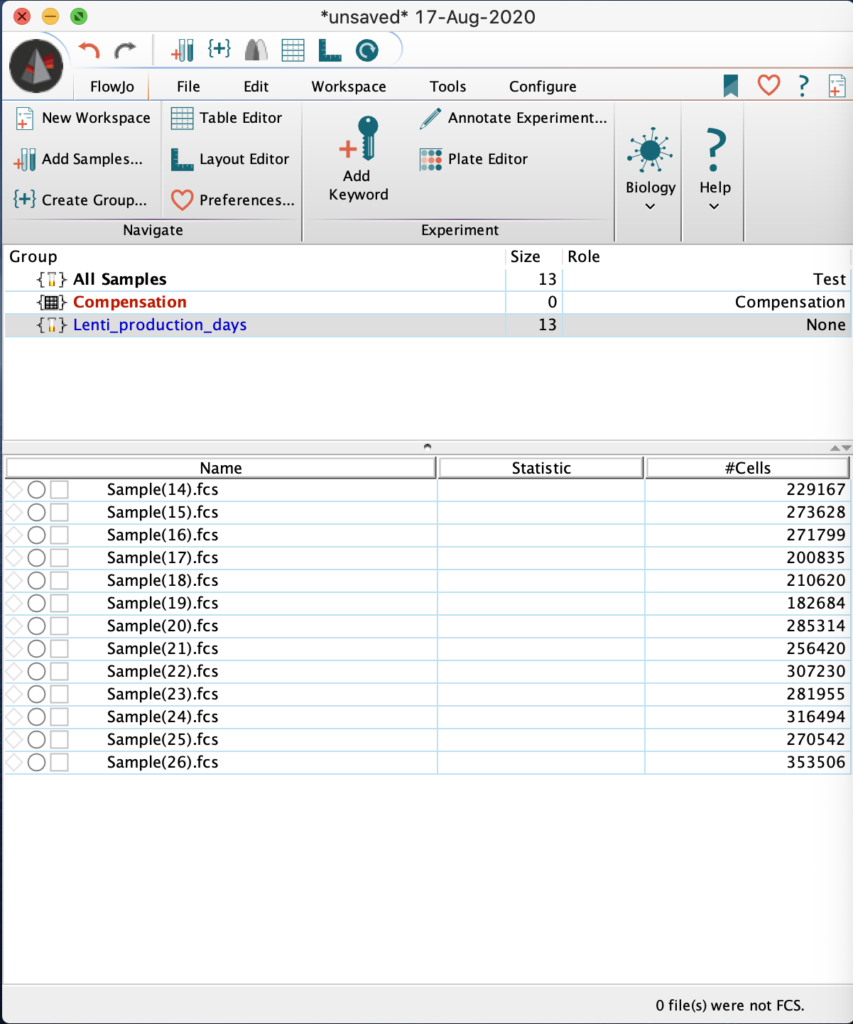The height and width of the screenshot is (1024, 853).
Task: Click the create group braces toolbar icon
Action: [219, 49]
